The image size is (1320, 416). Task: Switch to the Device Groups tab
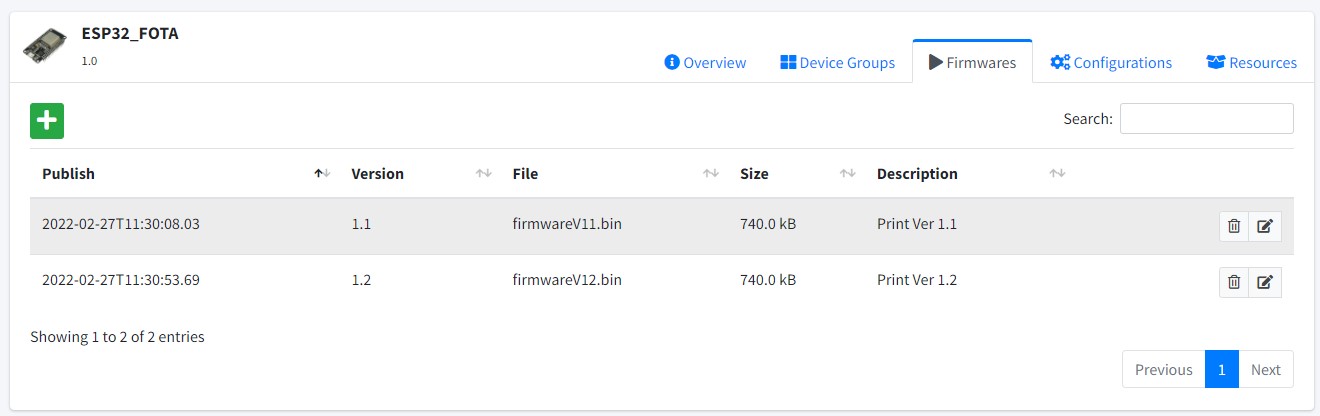click(837, 63)
